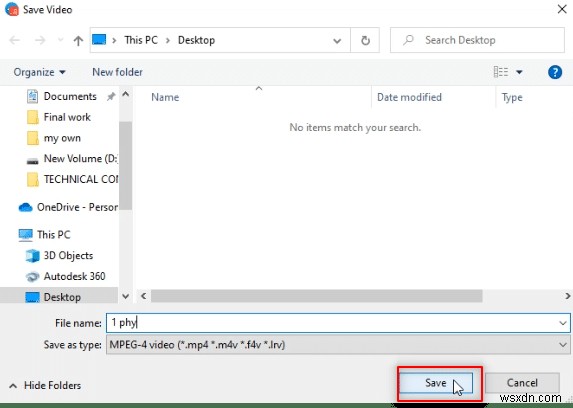The height and width of the screenshot is (408, 573).
Task: Click the Back navigation arrow
Action: 15,40
